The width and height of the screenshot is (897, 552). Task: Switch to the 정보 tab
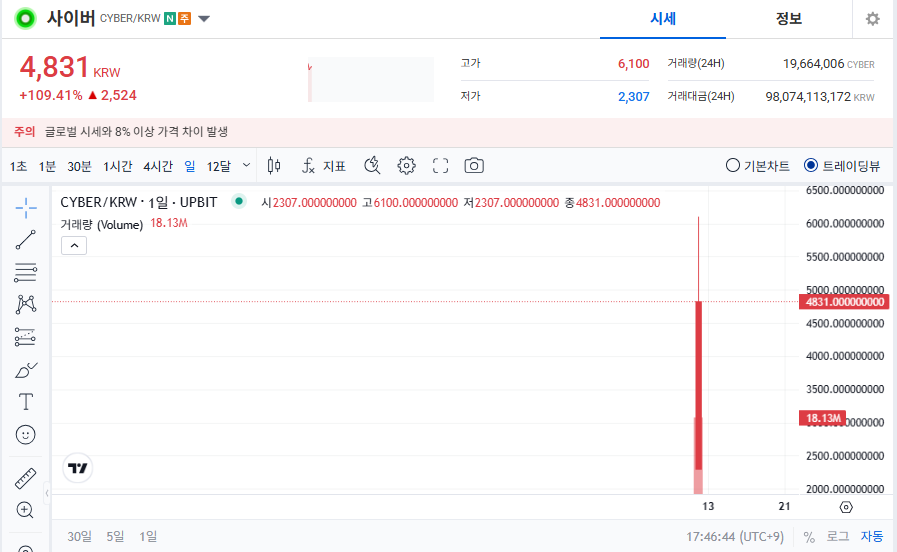pos(788,19)
